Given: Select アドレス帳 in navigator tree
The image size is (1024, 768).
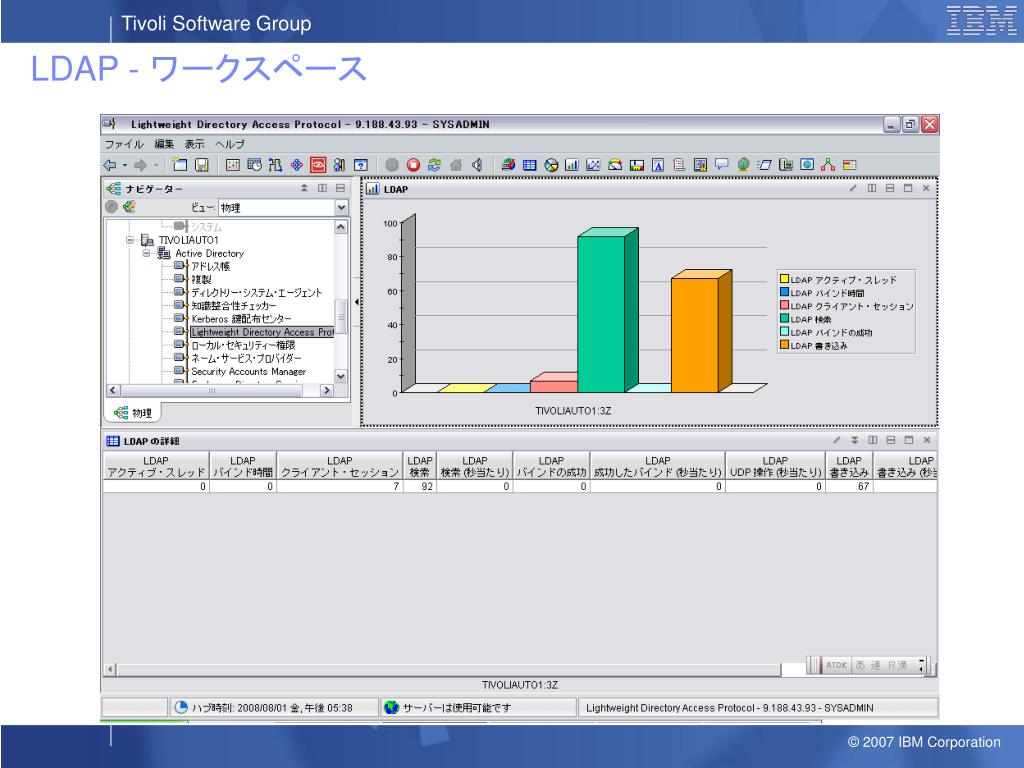Looking at the screenshot, I should pos(210,266).
